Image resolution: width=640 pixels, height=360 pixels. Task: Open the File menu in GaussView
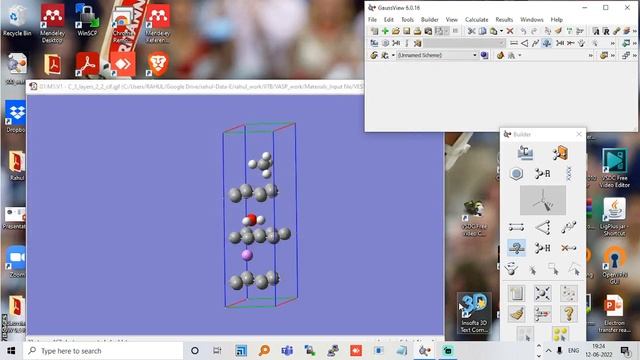[372, 20]
